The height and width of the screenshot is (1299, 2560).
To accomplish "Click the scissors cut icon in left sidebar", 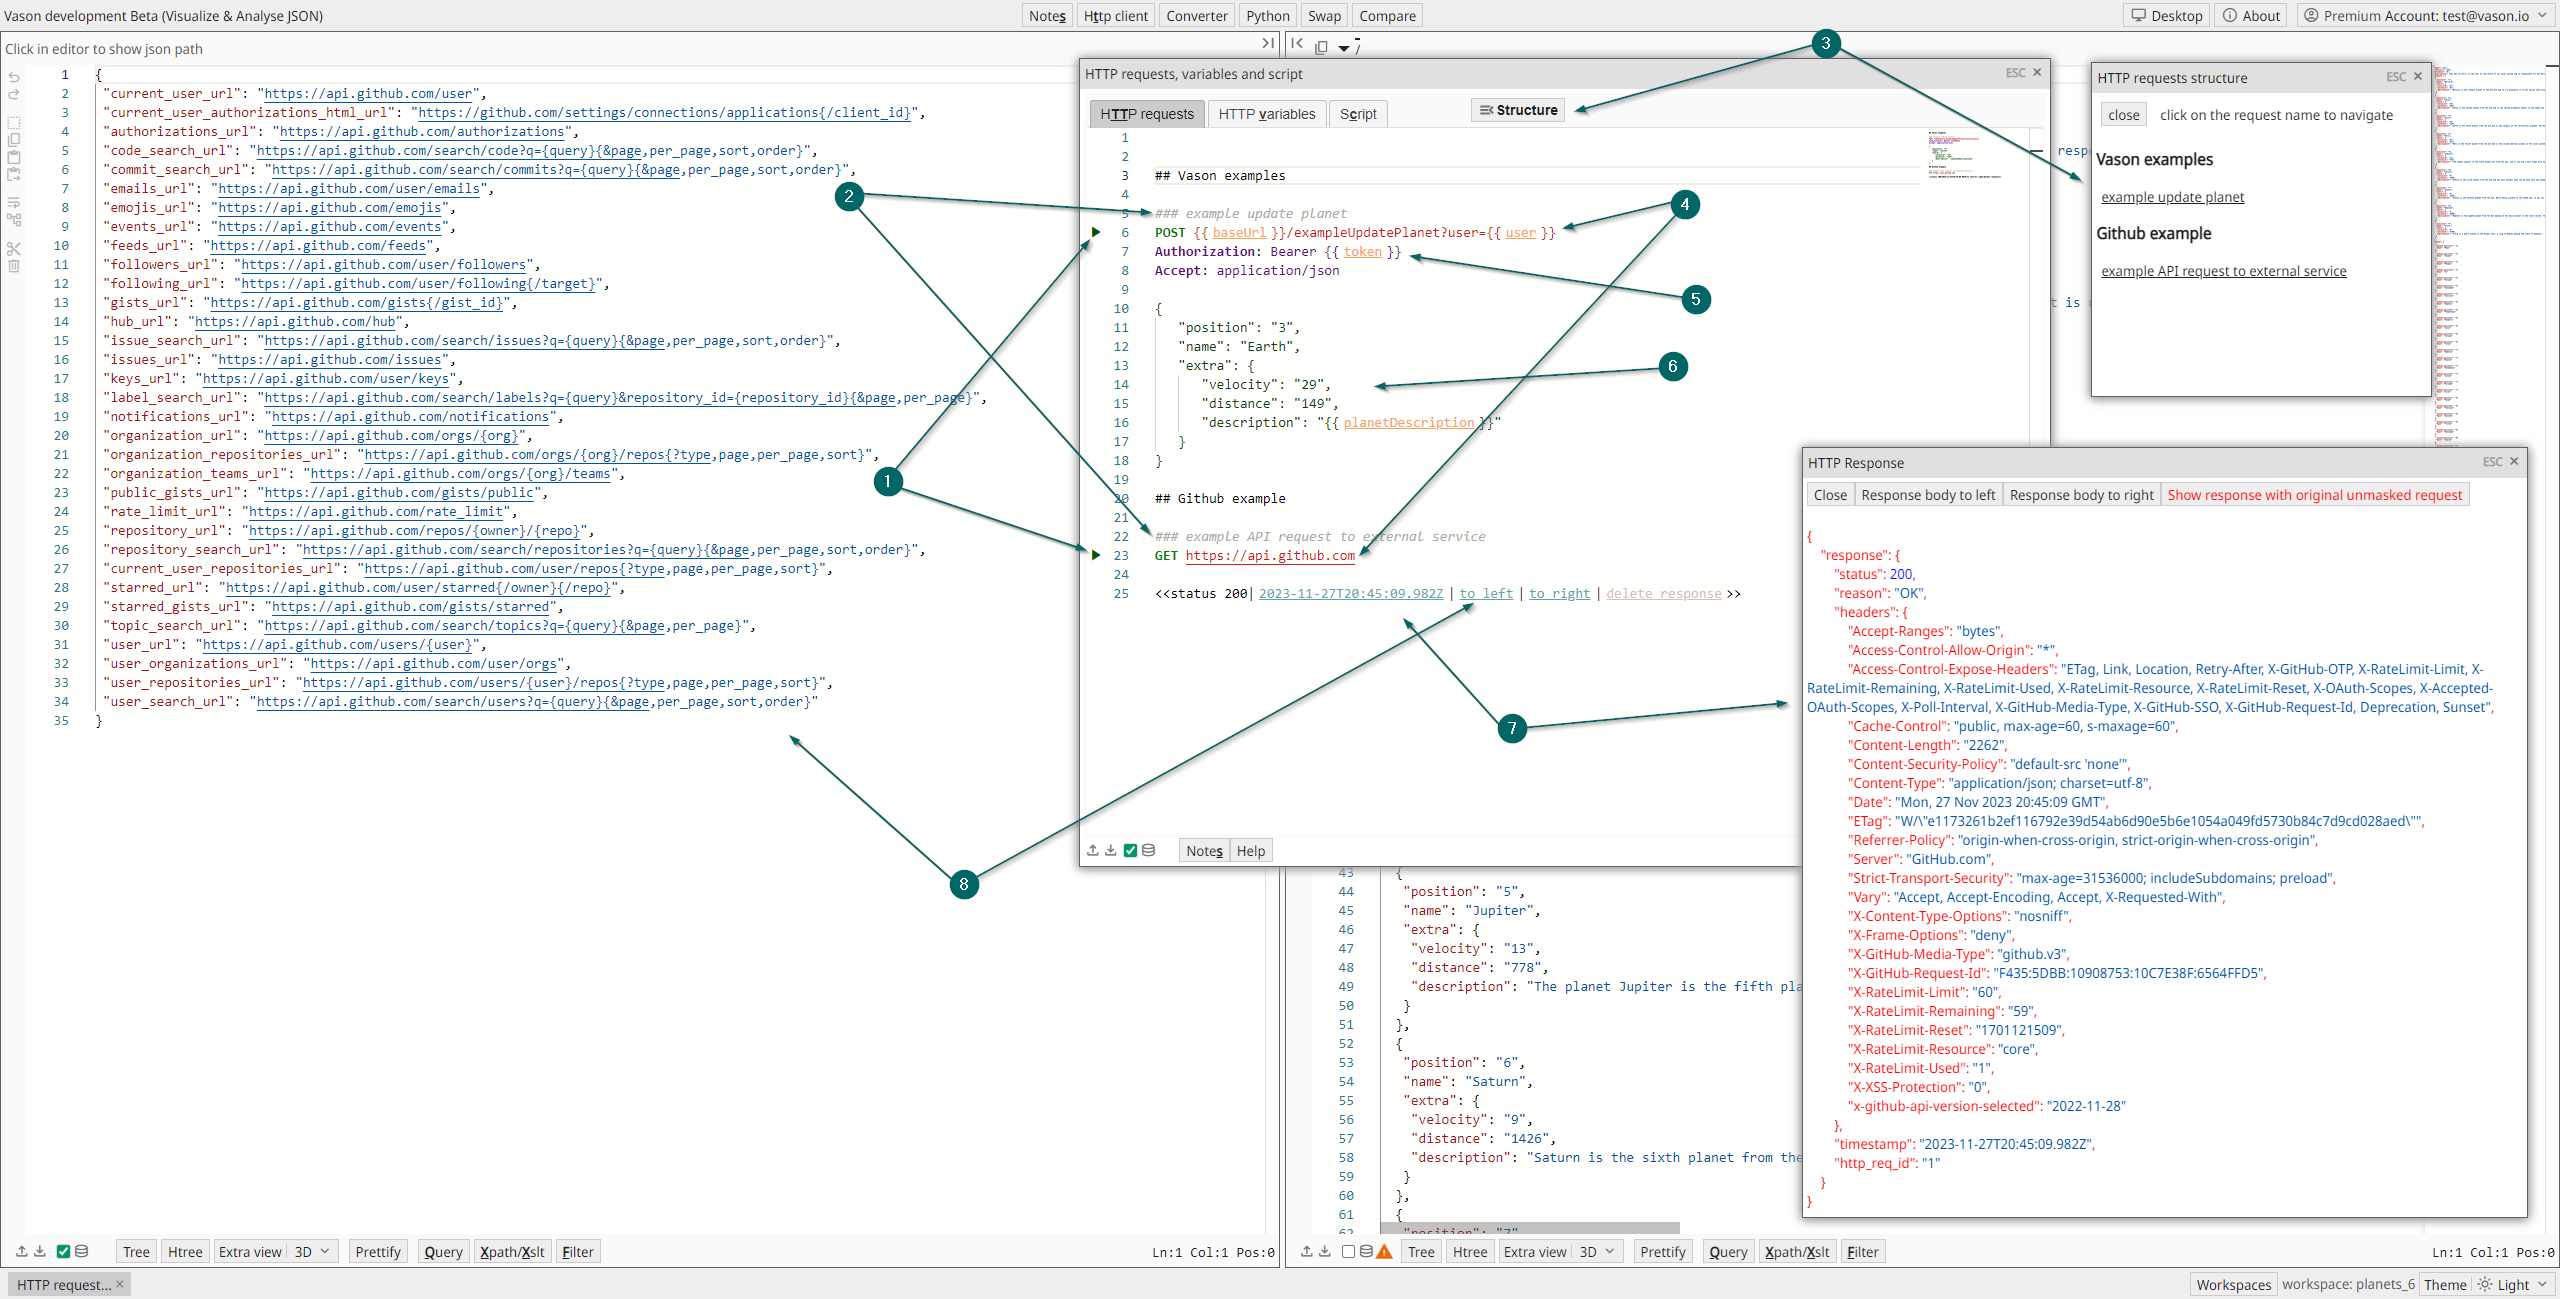I will click(x=14, y=248).
